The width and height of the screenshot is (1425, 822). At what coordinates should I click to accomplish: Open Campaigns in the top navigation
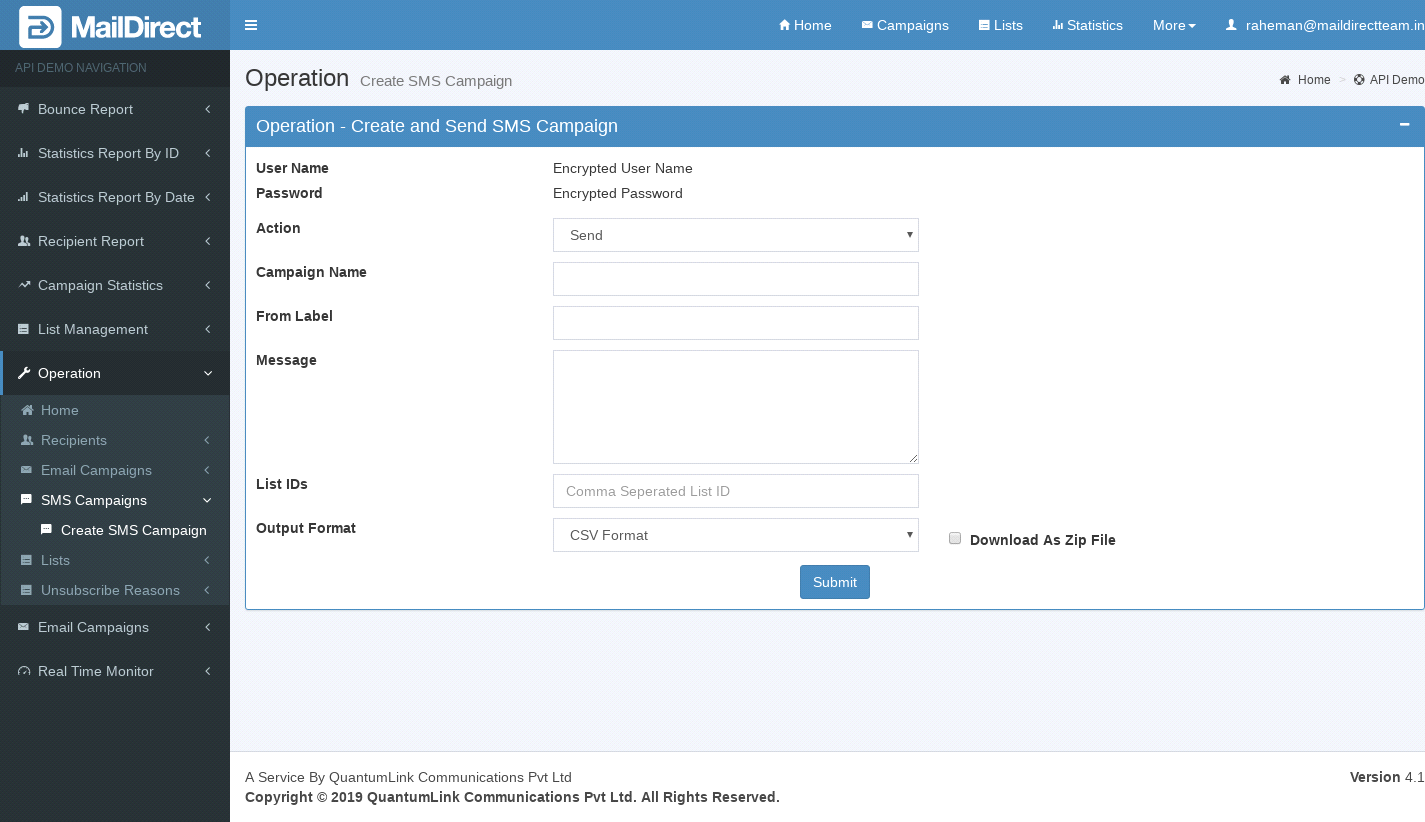905,25
